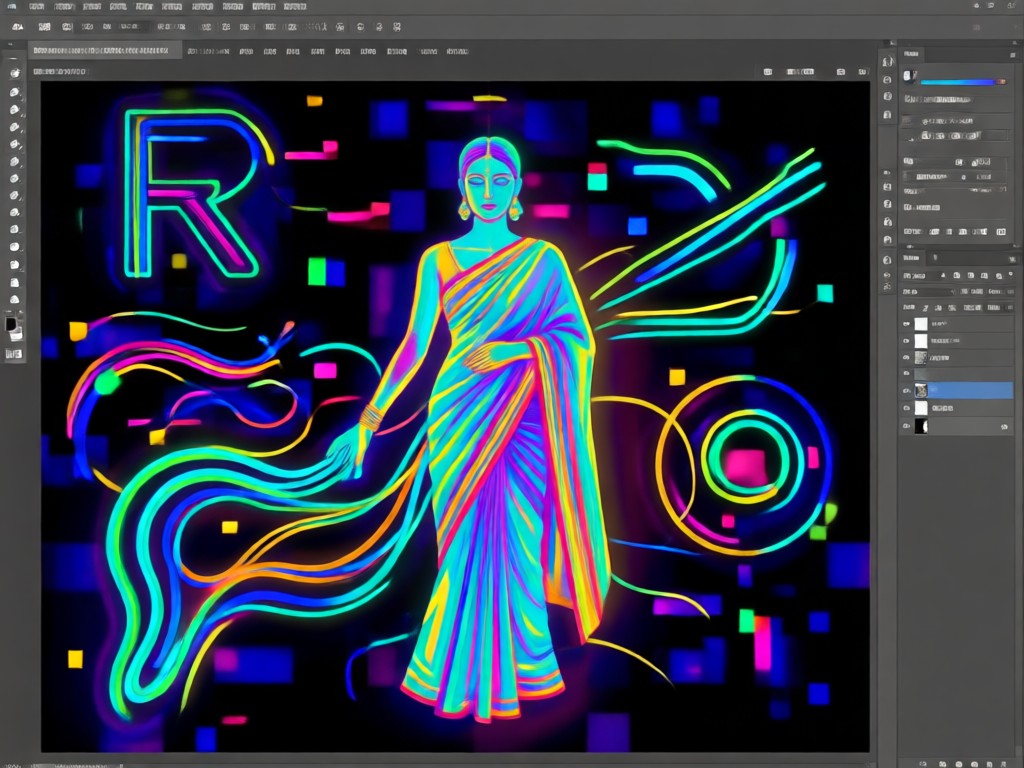Adjust the blue gradient color slider in right panel
The image size is (1024, 768).
(963, 82)
